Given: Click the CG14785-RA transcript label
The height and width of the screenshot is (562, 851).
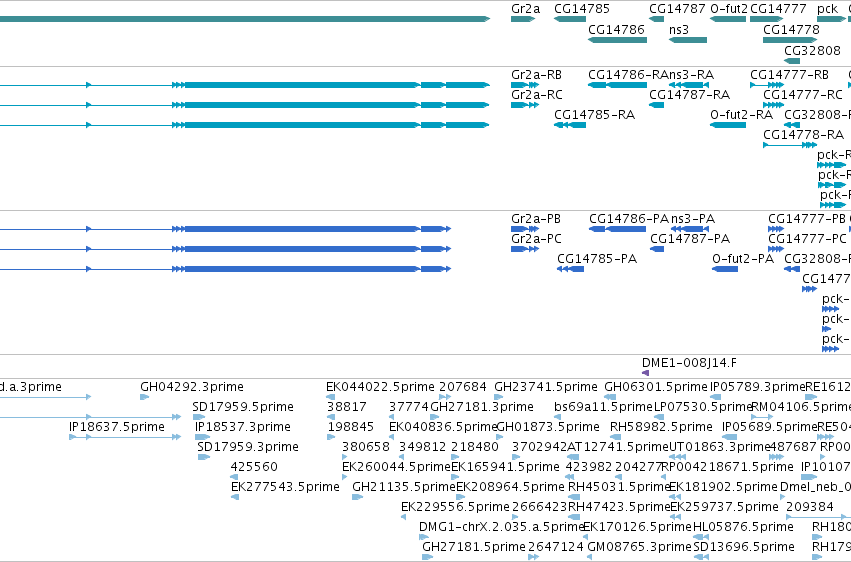Looking at the screenshot, I should pyautogui.click(x=594, y=115).
